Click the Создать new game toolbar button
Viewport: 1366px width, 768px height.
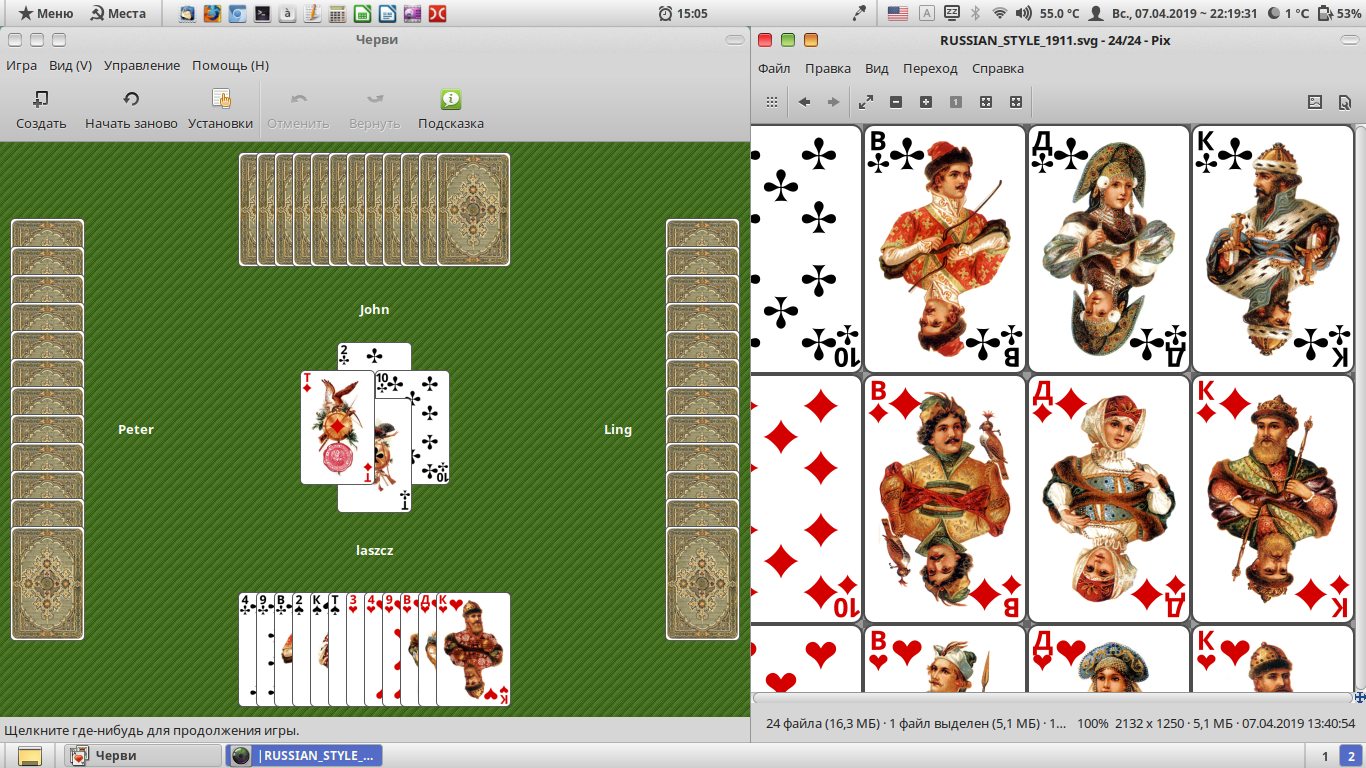point(41,110)
